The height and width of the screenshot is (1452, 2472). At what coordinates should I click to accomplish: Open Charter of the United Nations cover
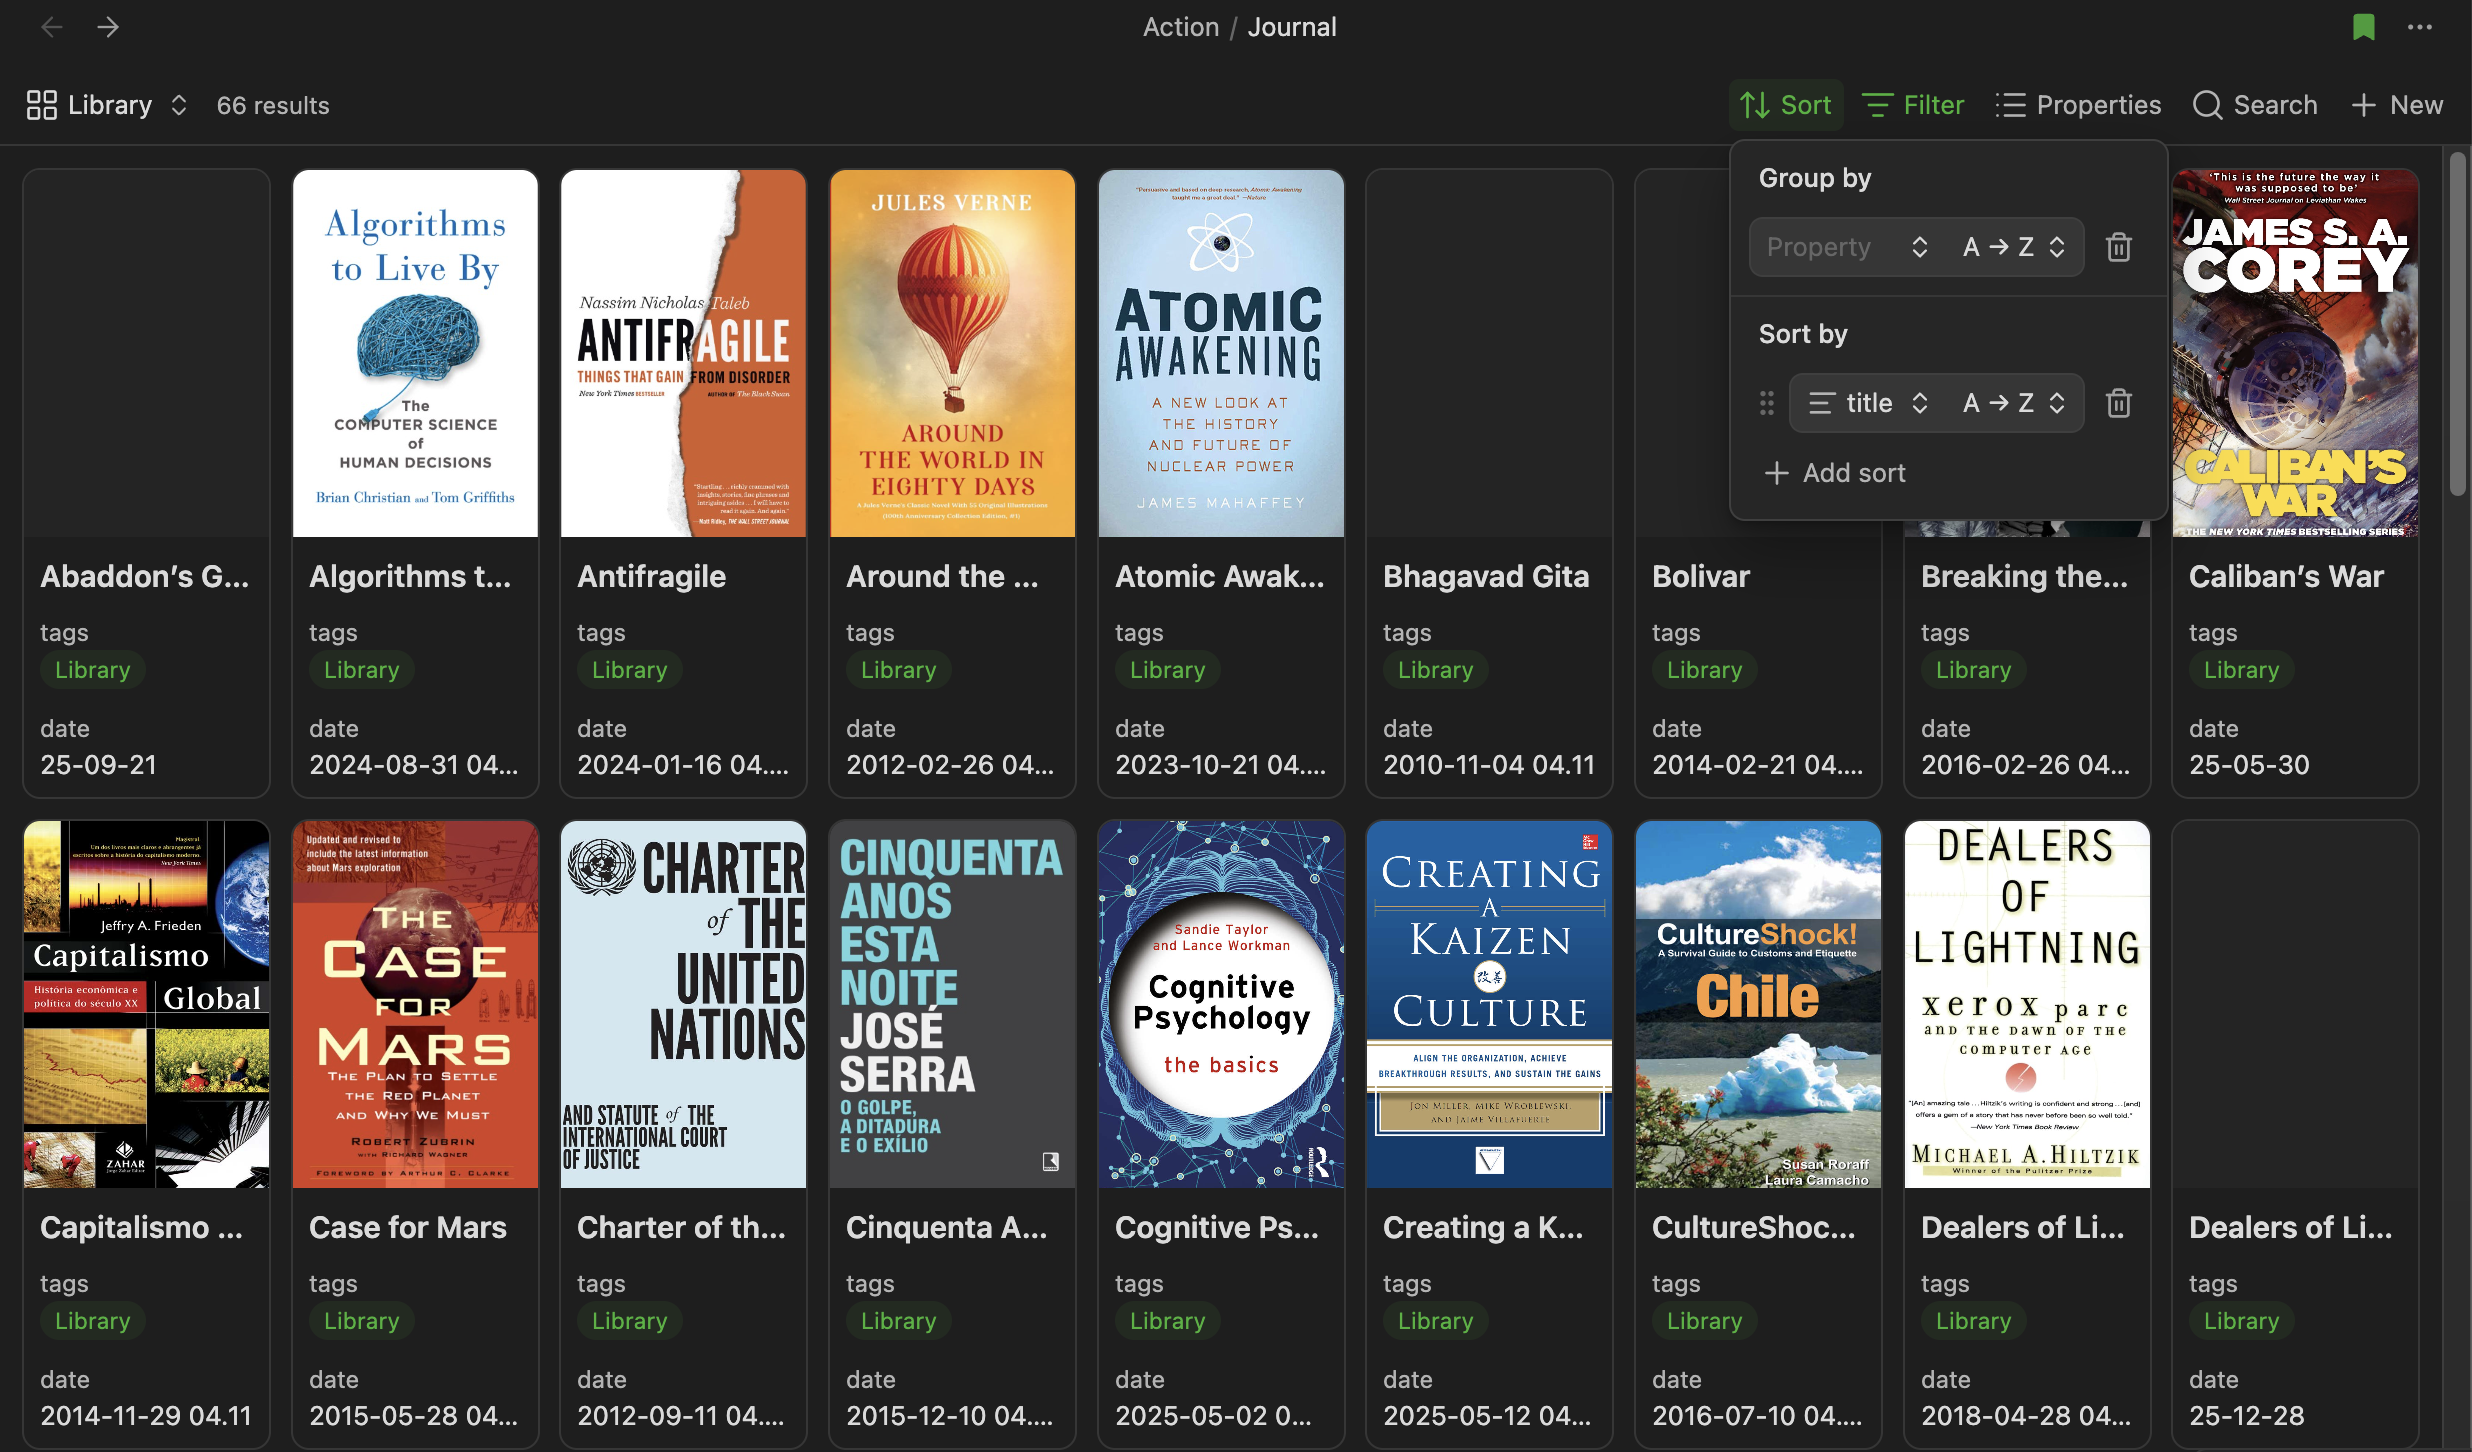(684, 1004)
